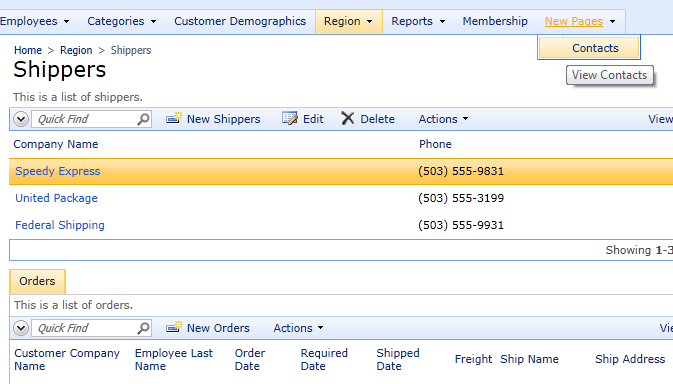Open the Orders Actions dropdown
The width and height of the screenshot is (673, 384).
tap(298, 328)
